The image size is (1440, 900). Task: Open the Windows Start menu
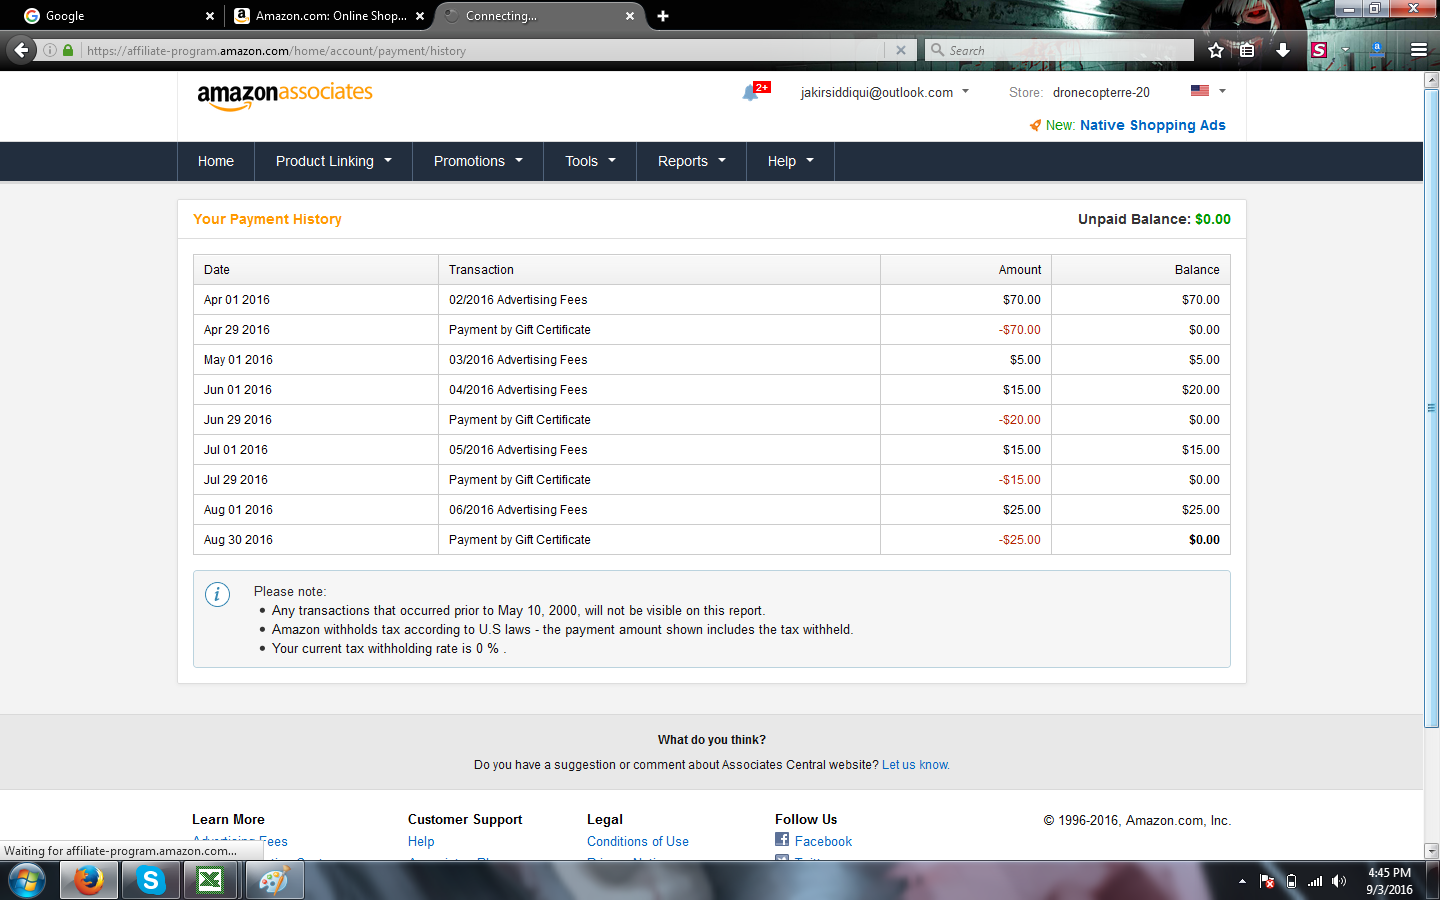(27, 881)
